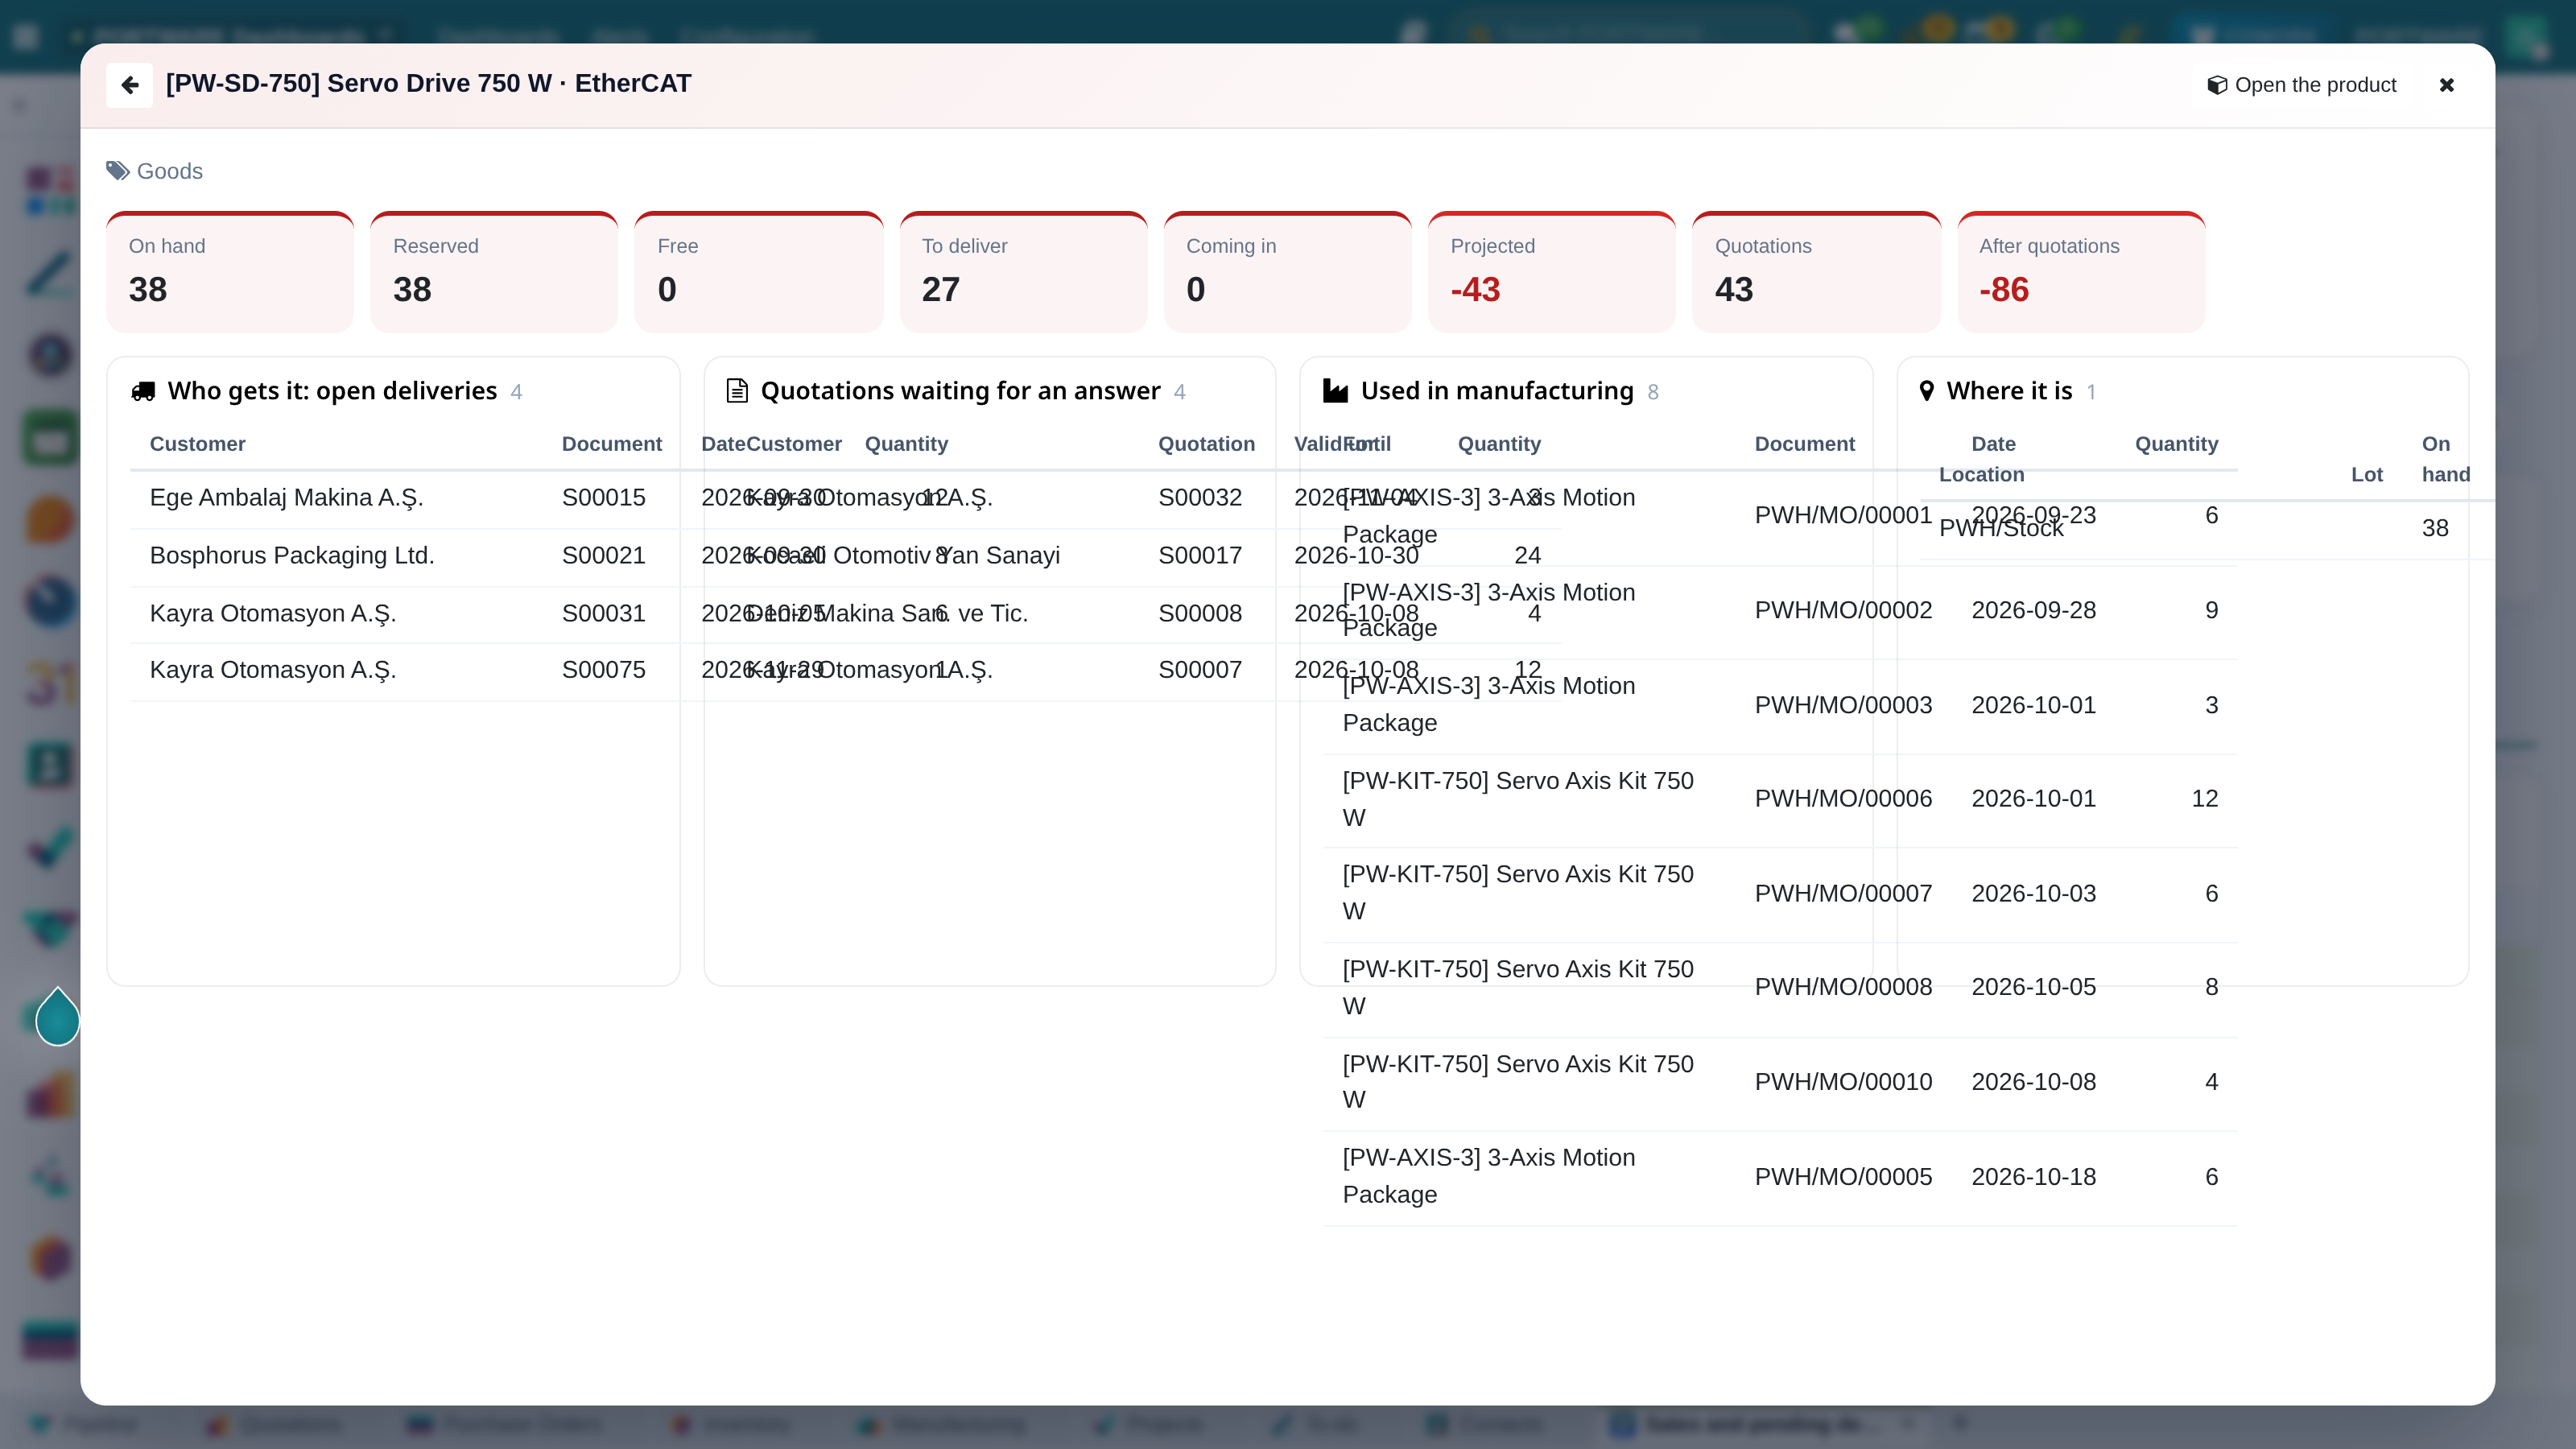Open delivery document S00021

603,556
